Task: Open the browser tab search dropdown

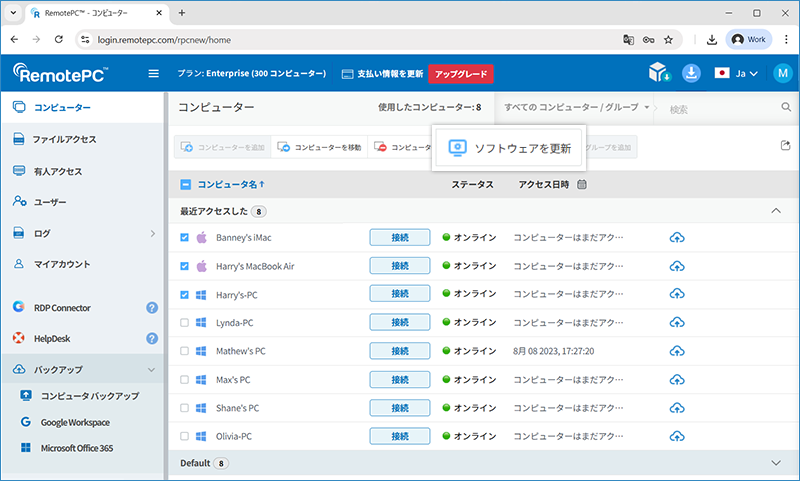Action: (13, 13)
